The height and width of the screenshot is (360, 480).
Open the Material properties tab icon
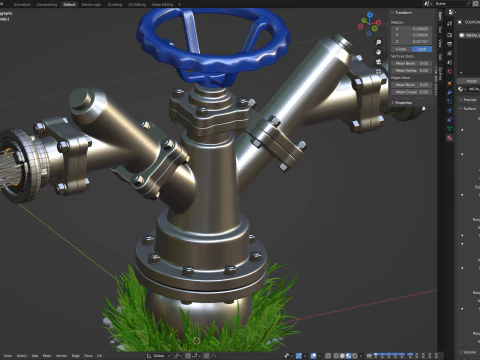(x=450, y=137)
